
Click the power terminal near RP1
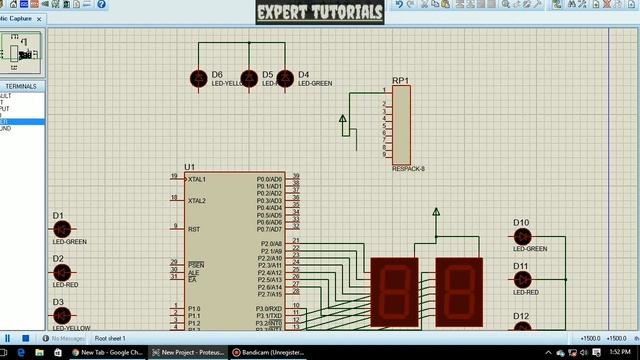pyautogui.click(x=343, y=119)
